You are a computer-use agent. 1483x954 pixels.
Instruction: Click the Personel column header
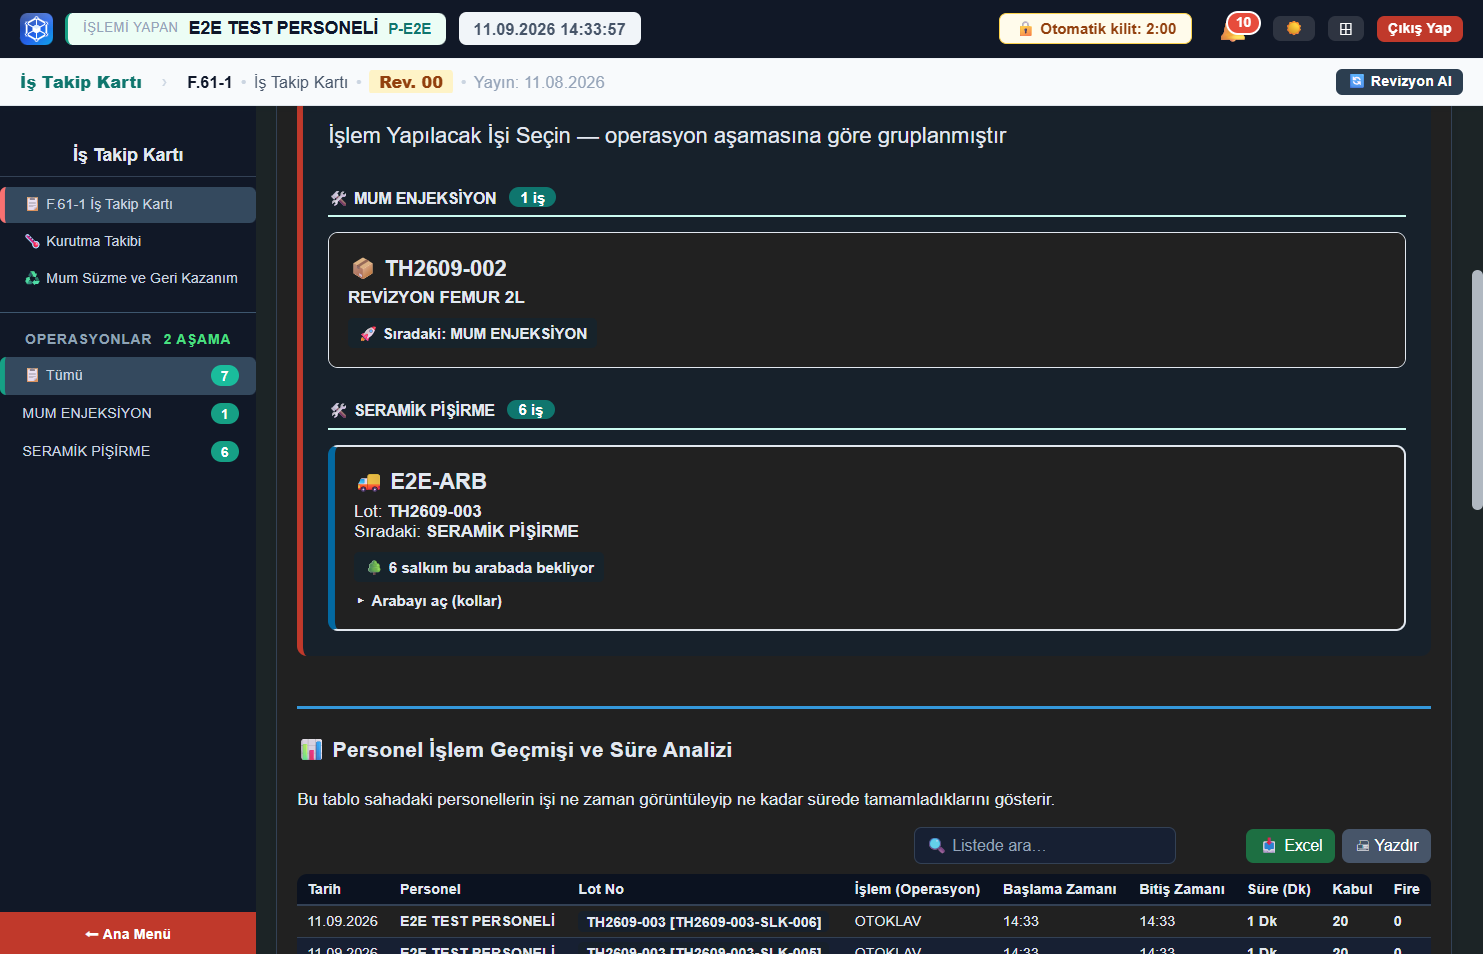coord(430,889)
